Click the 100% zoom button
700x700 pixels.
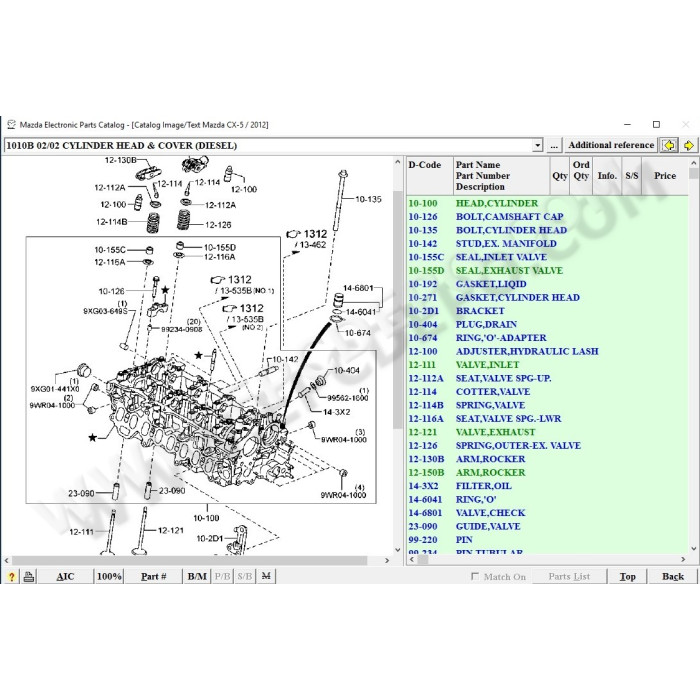pyautogui.click(x=109, y=576)
